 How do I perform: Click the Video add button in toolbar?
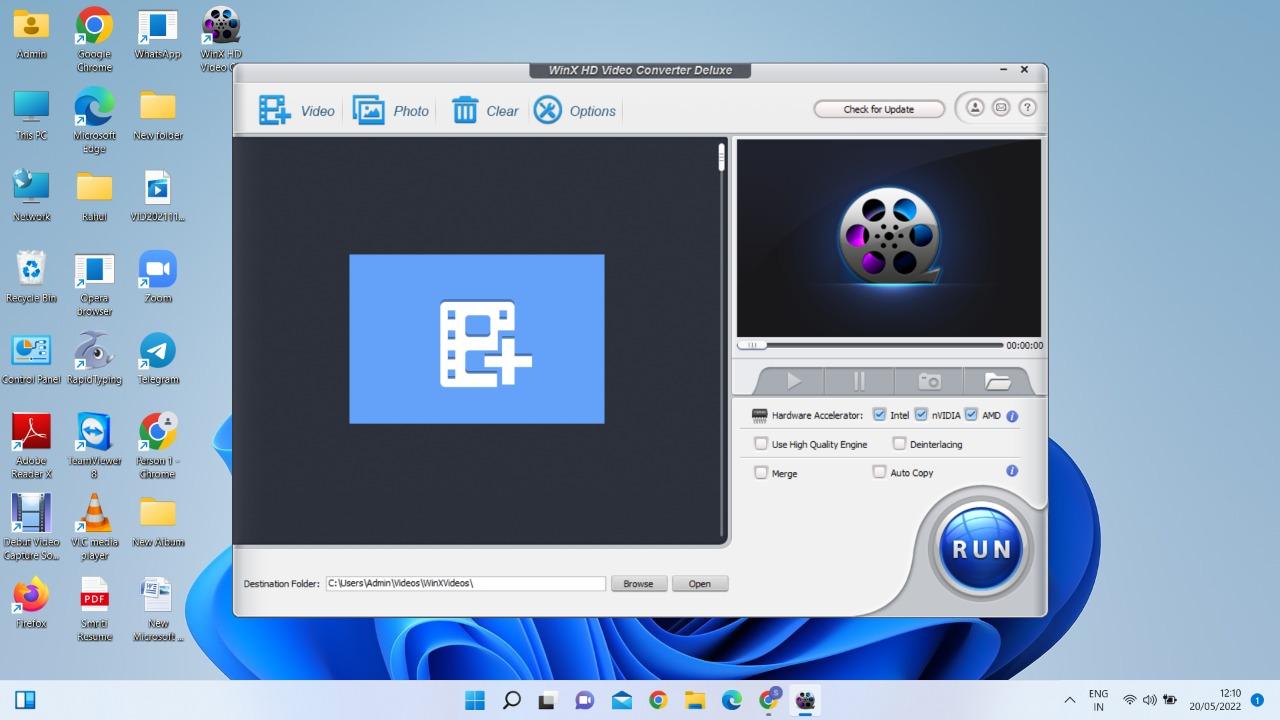[x=296, y=111]
